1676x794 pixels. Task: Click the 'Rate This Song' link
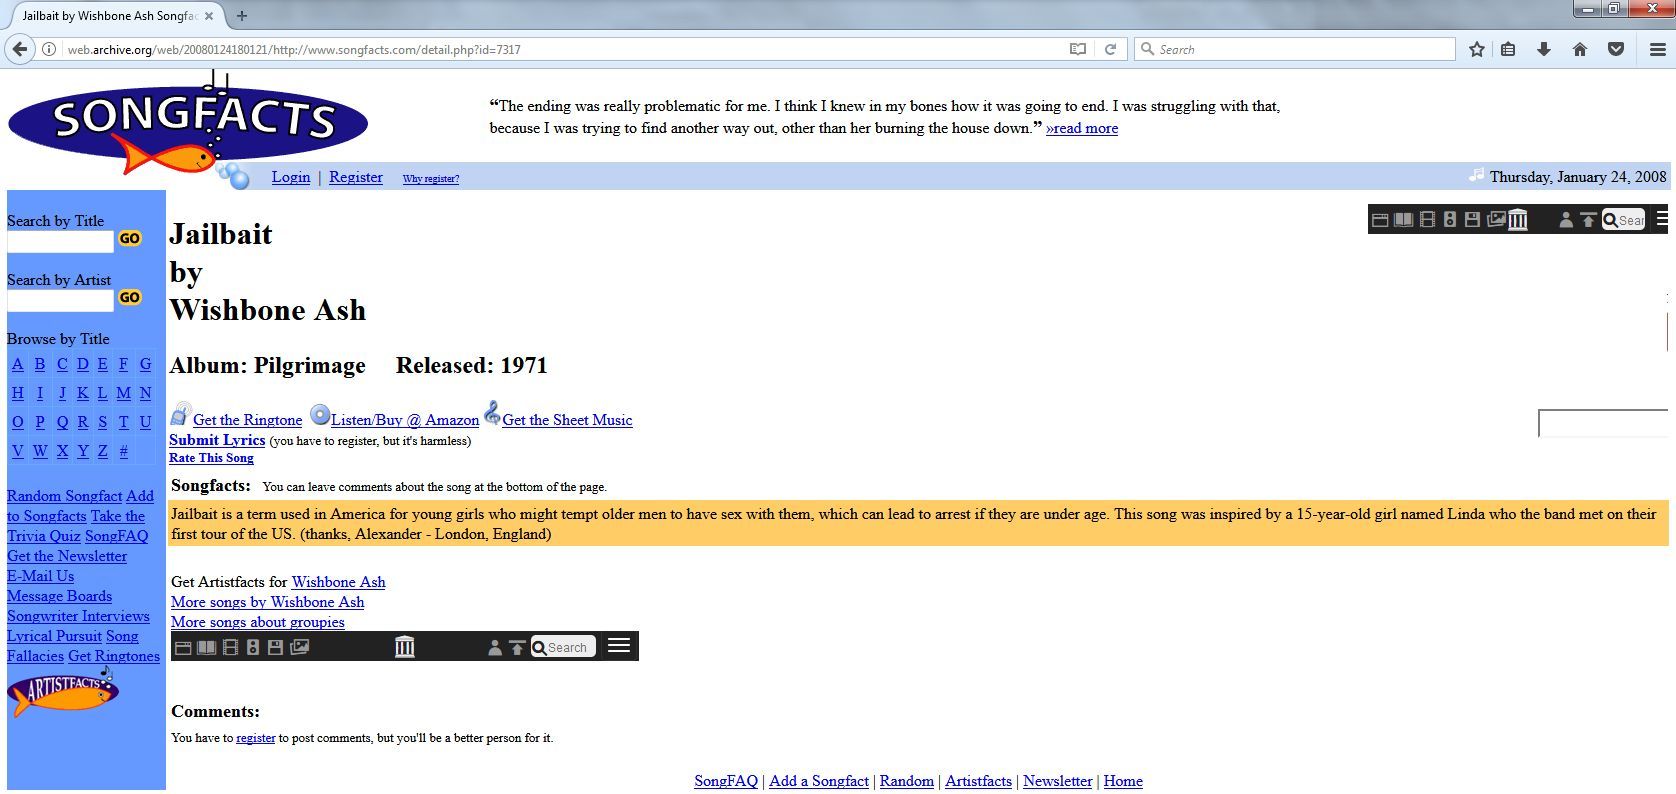tap(211, 458)
